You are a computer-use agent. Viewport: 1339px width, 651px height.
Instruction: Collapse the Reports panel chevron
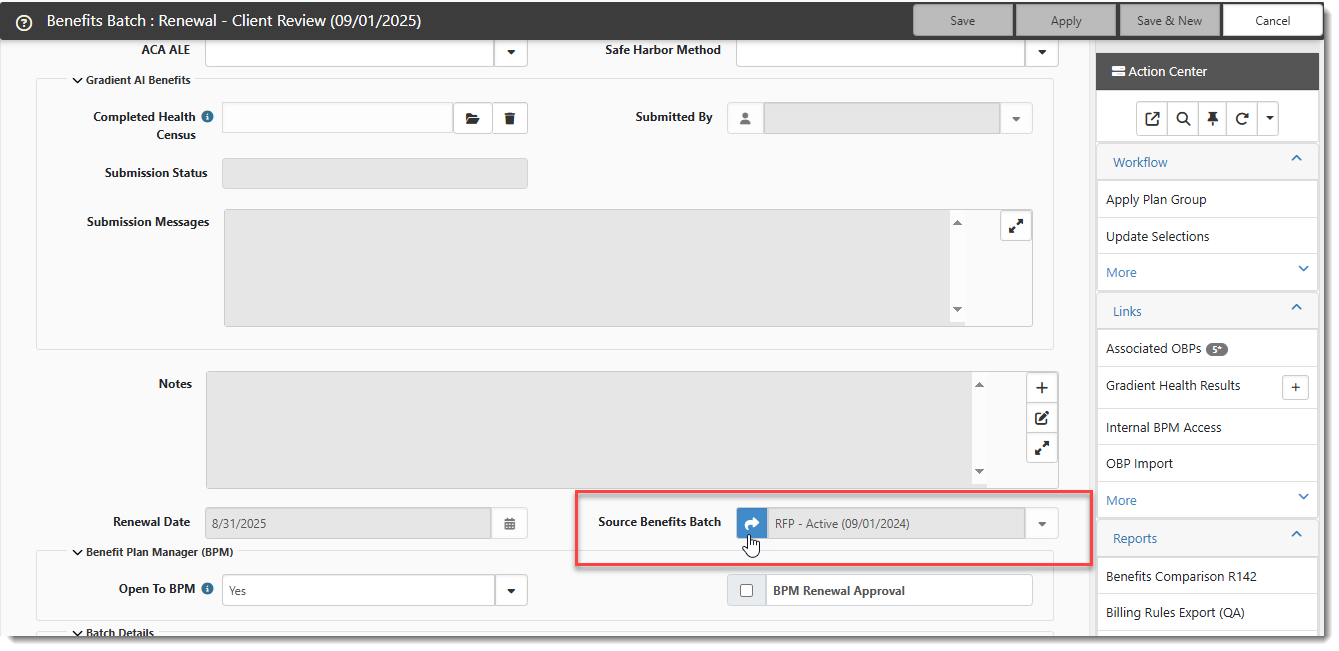pos(1297,535)
